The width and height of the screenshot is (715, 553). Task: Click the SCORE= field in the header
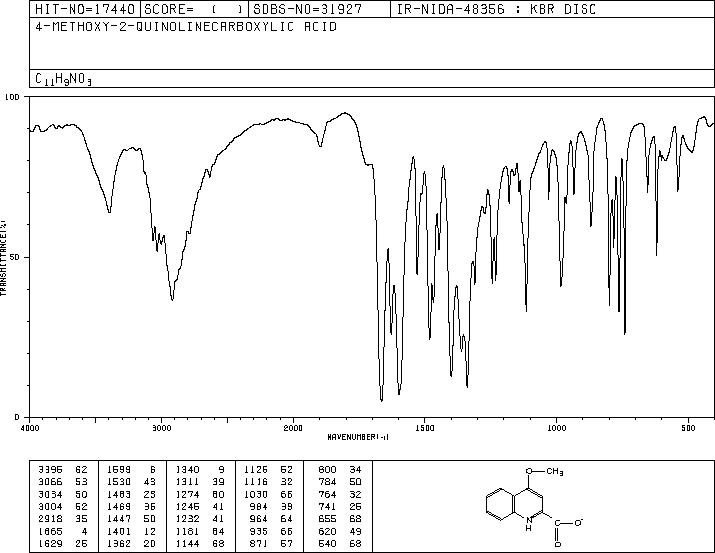tap(194, 9)
